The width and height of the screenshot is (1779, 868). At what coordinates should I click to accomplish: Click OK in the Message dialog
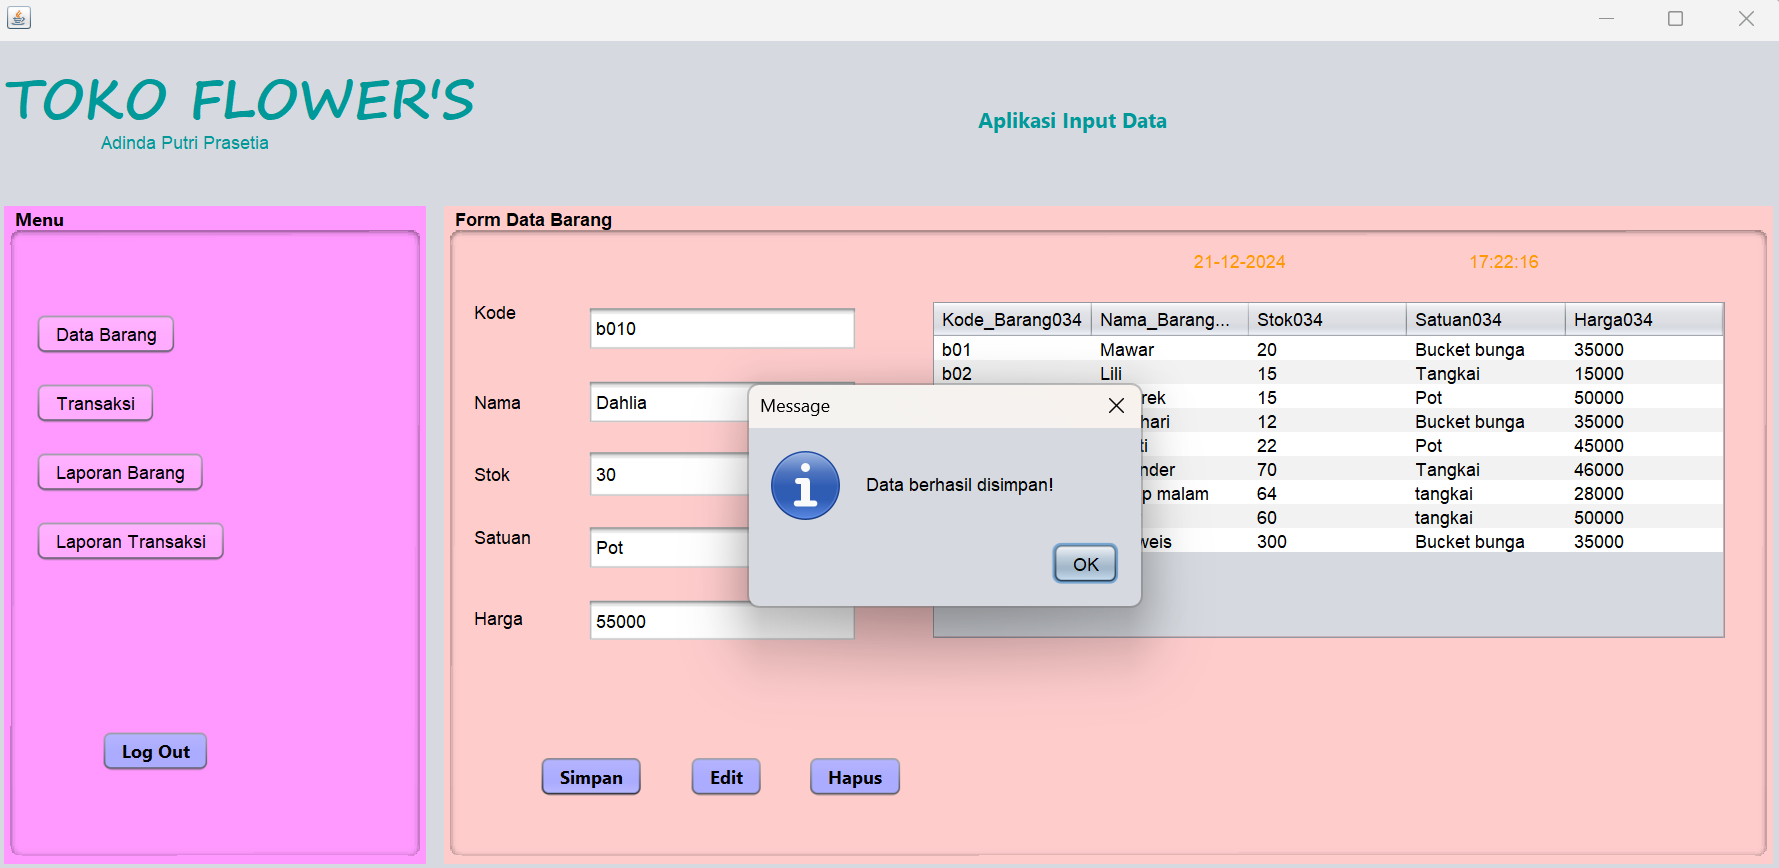point(1085,564)
